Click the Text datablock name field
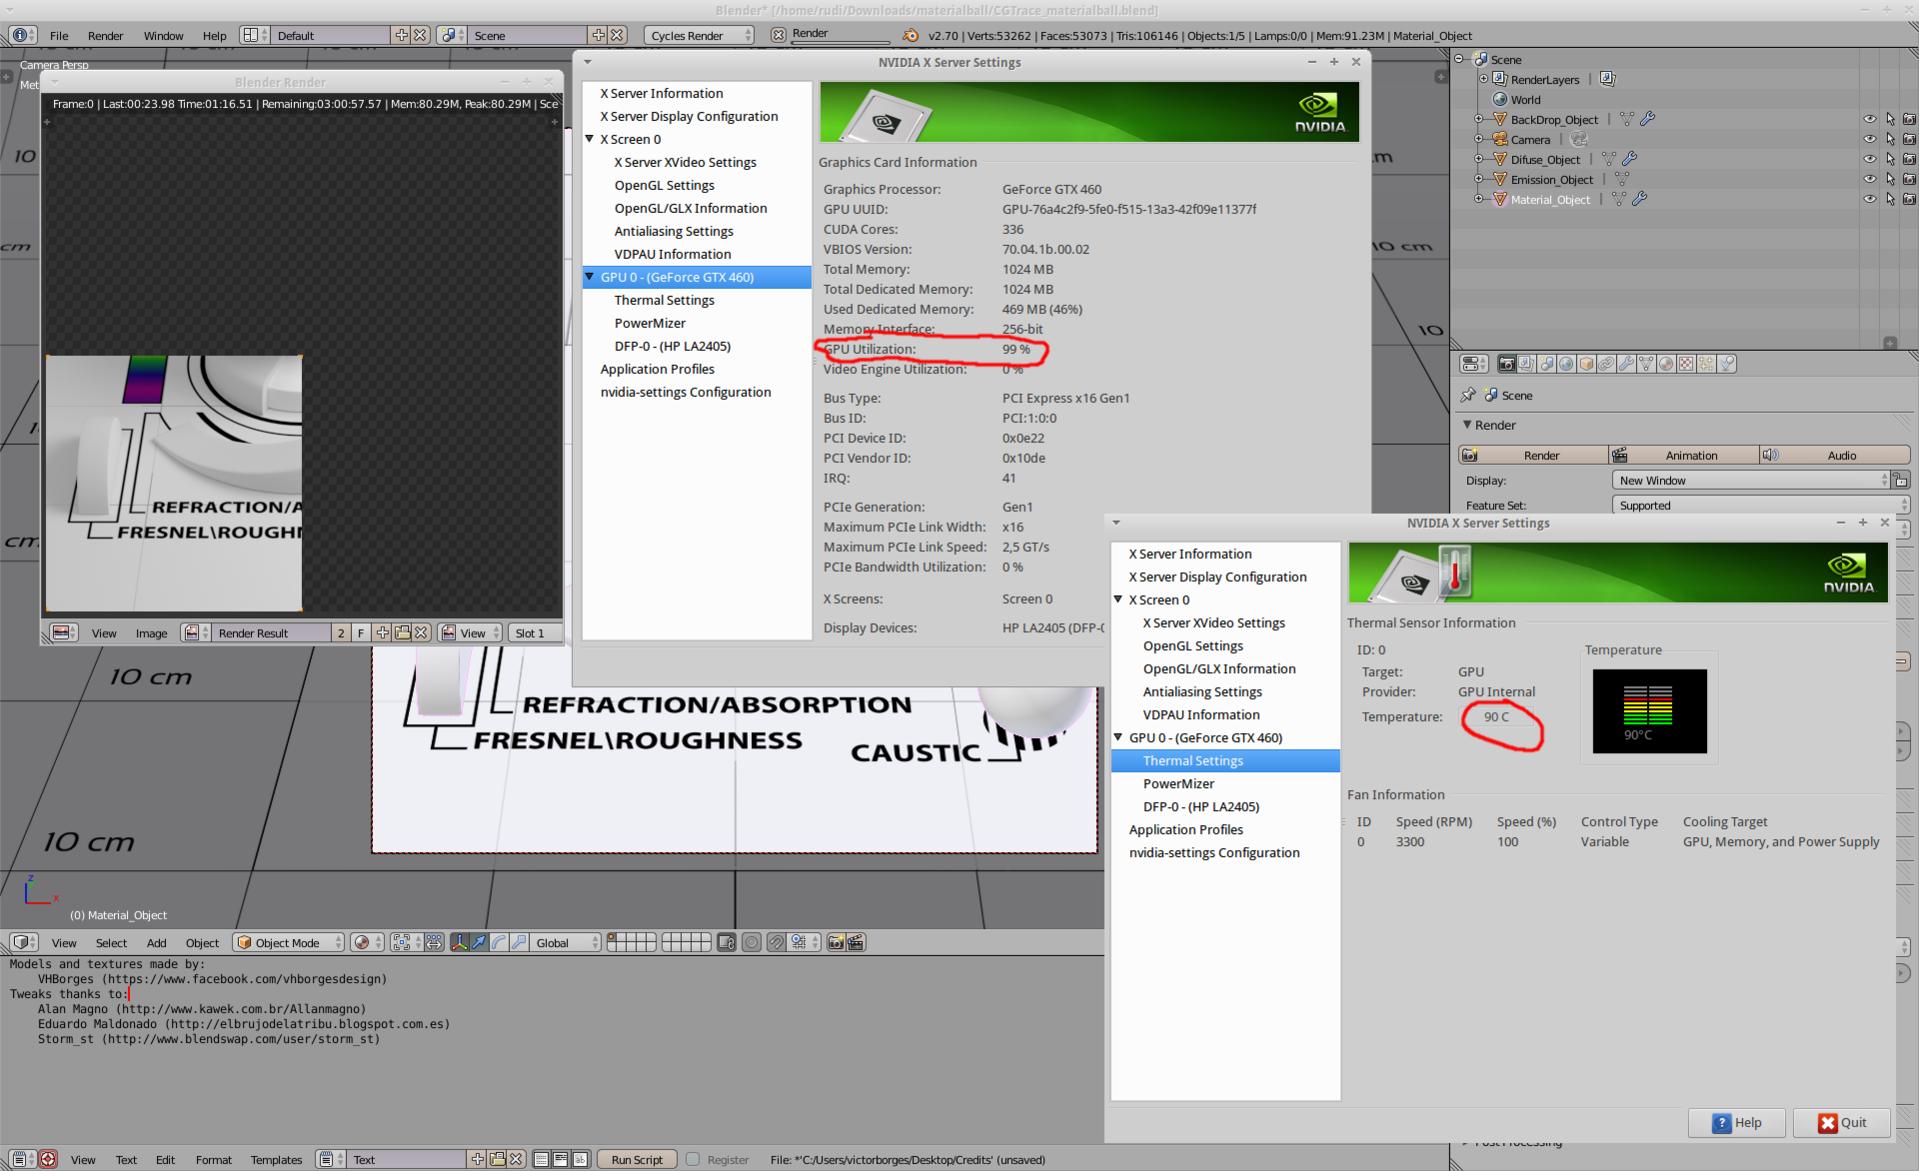Screen dimensions: 1919x1171 click(408, 1160)
